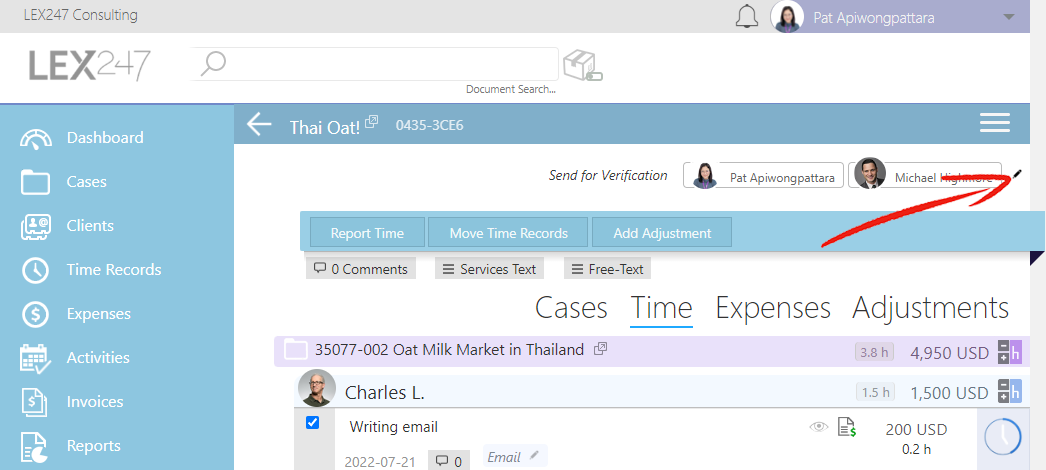Click invoice document icon on Writing email
Screen dimensions: 1046x470
pos(847,427)
